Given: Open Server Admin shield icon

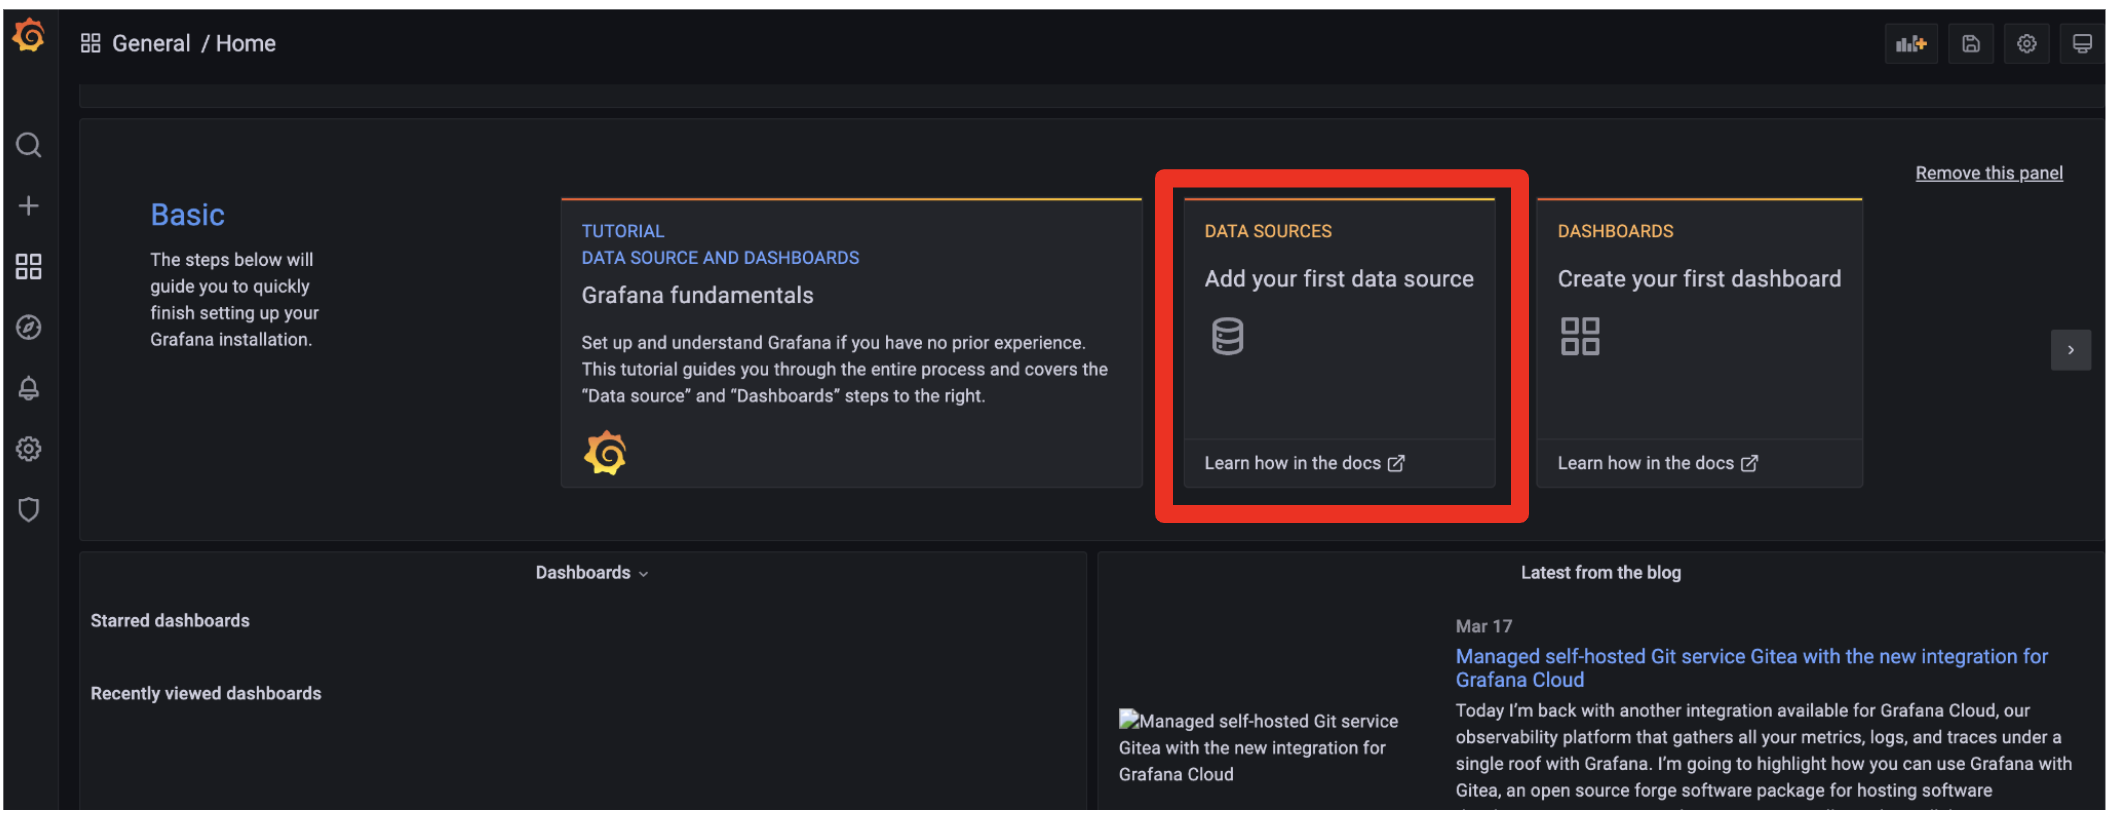Looking at the screenshot, I should tap(29, 510).
